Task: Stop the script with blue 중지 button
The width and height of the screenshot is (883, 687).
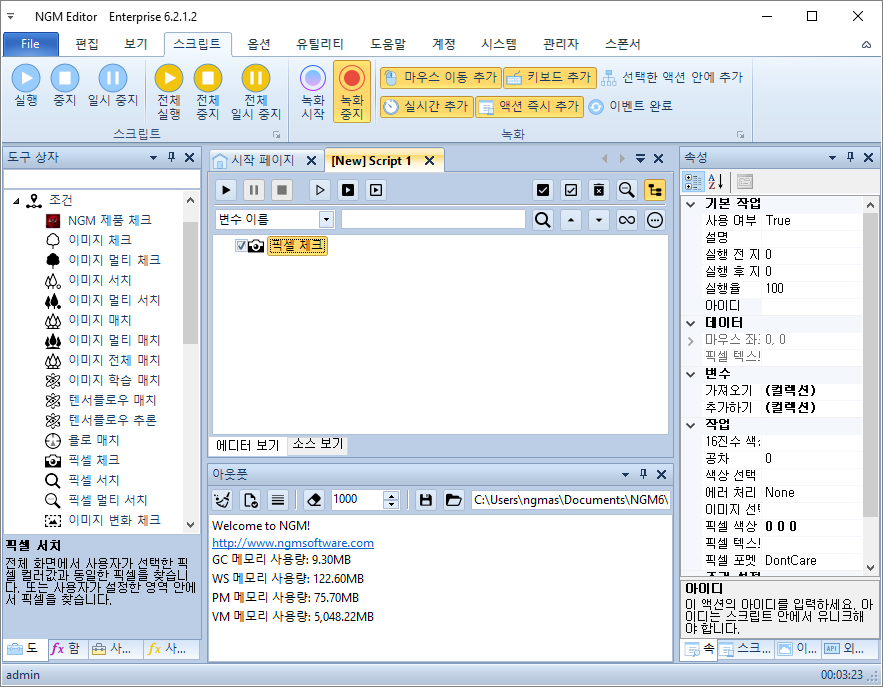Action: click(65, 86)
